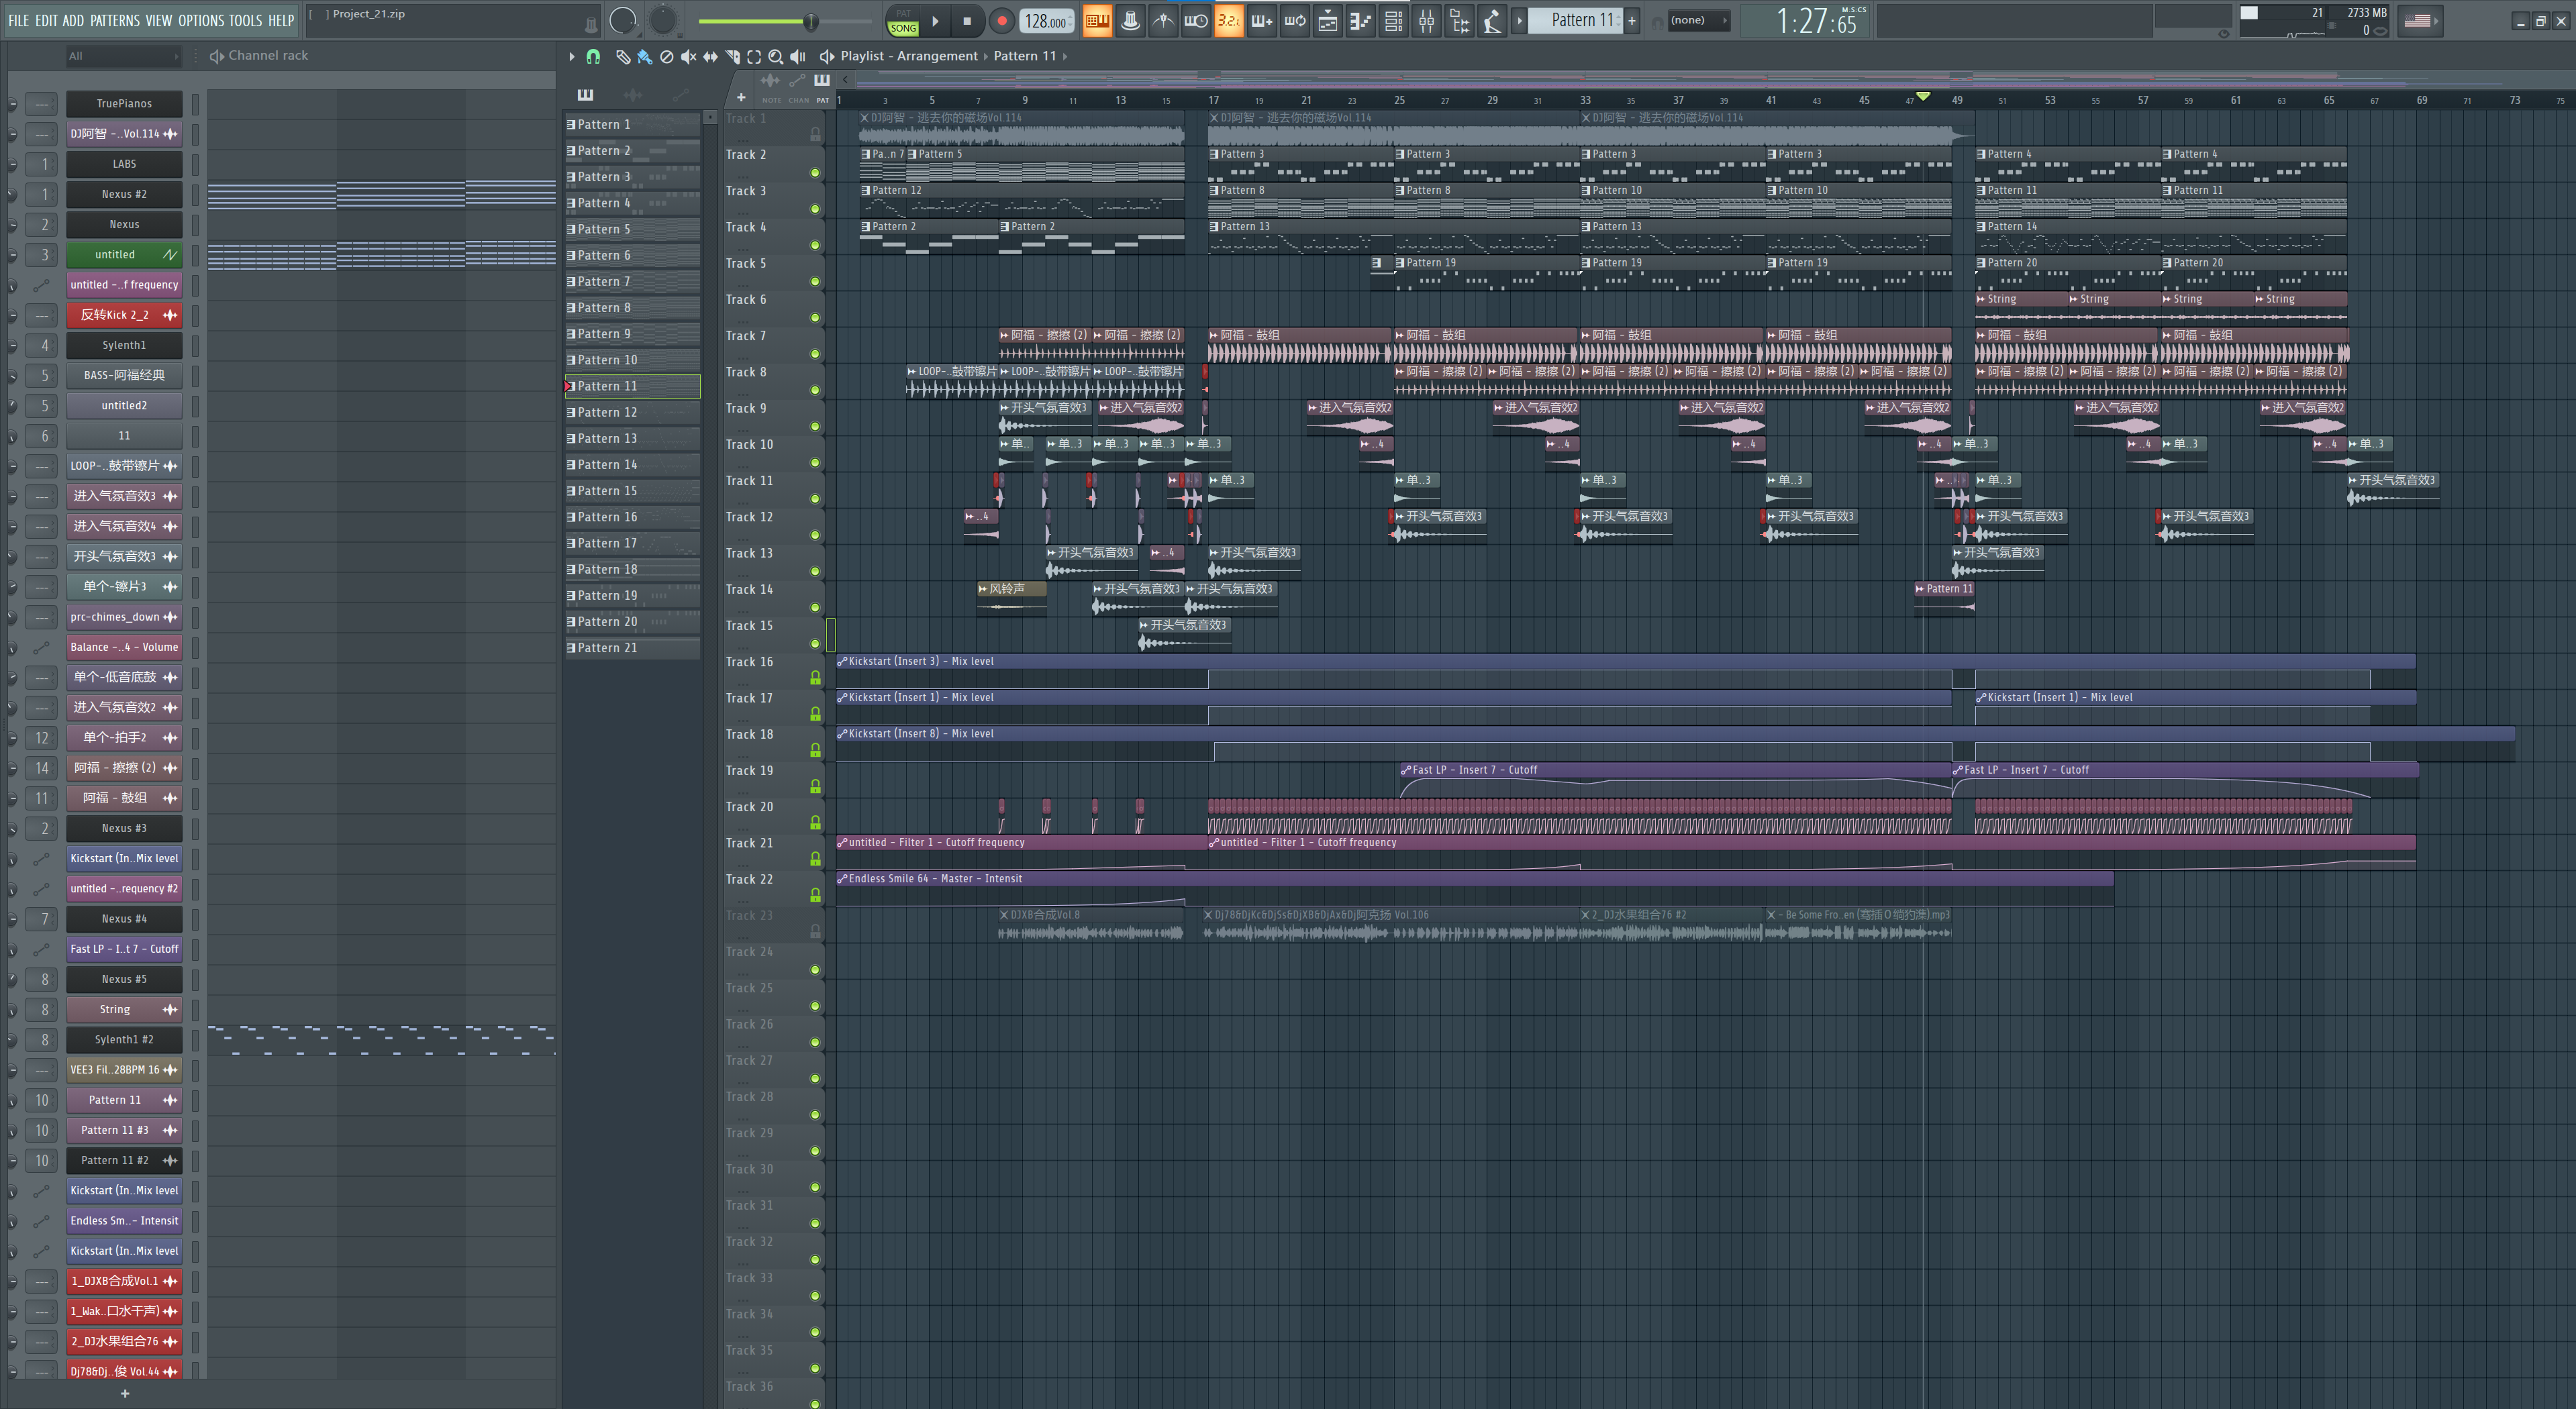Toggle loop recording icon
The width and height of the screenshot is (2576, 1409).
1295,20
